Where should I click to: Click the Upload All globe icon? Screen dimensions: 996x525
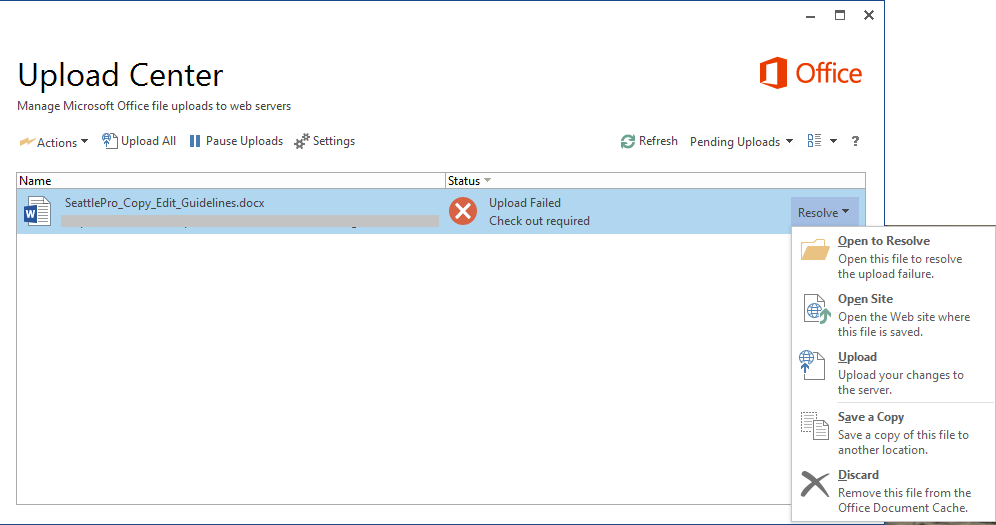pos(109,141)
